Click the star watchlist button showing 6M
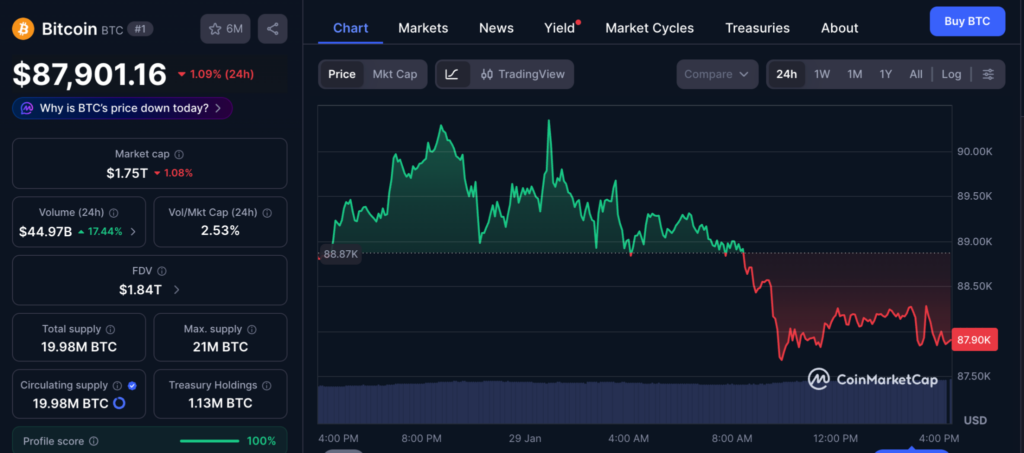The height and width of the screenshot is (453, 1024). coord(225,29)
